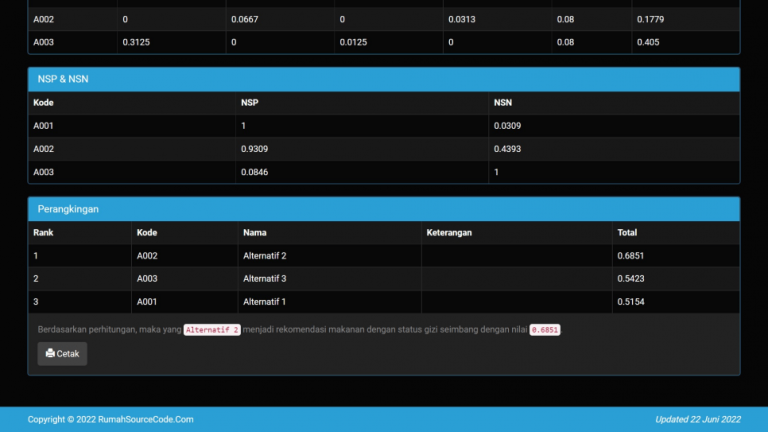Click total value 0.5154

pyautogui.click(x=631, y=302)
